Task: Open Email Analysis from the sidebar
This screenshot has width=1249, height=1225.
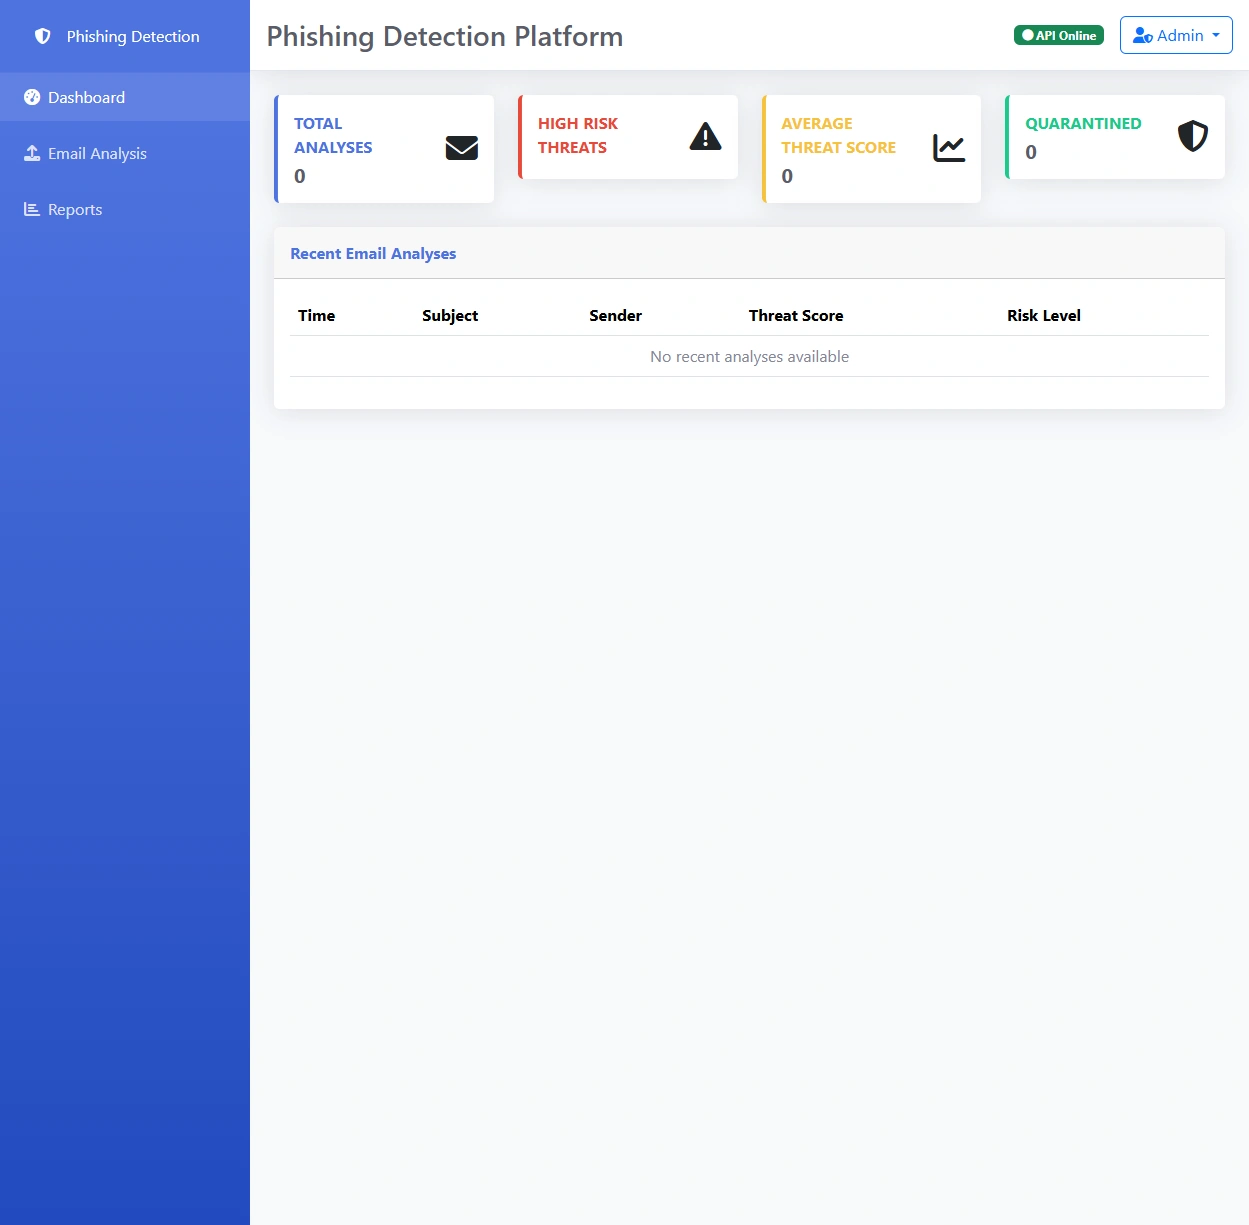Action: pos(125,153)
